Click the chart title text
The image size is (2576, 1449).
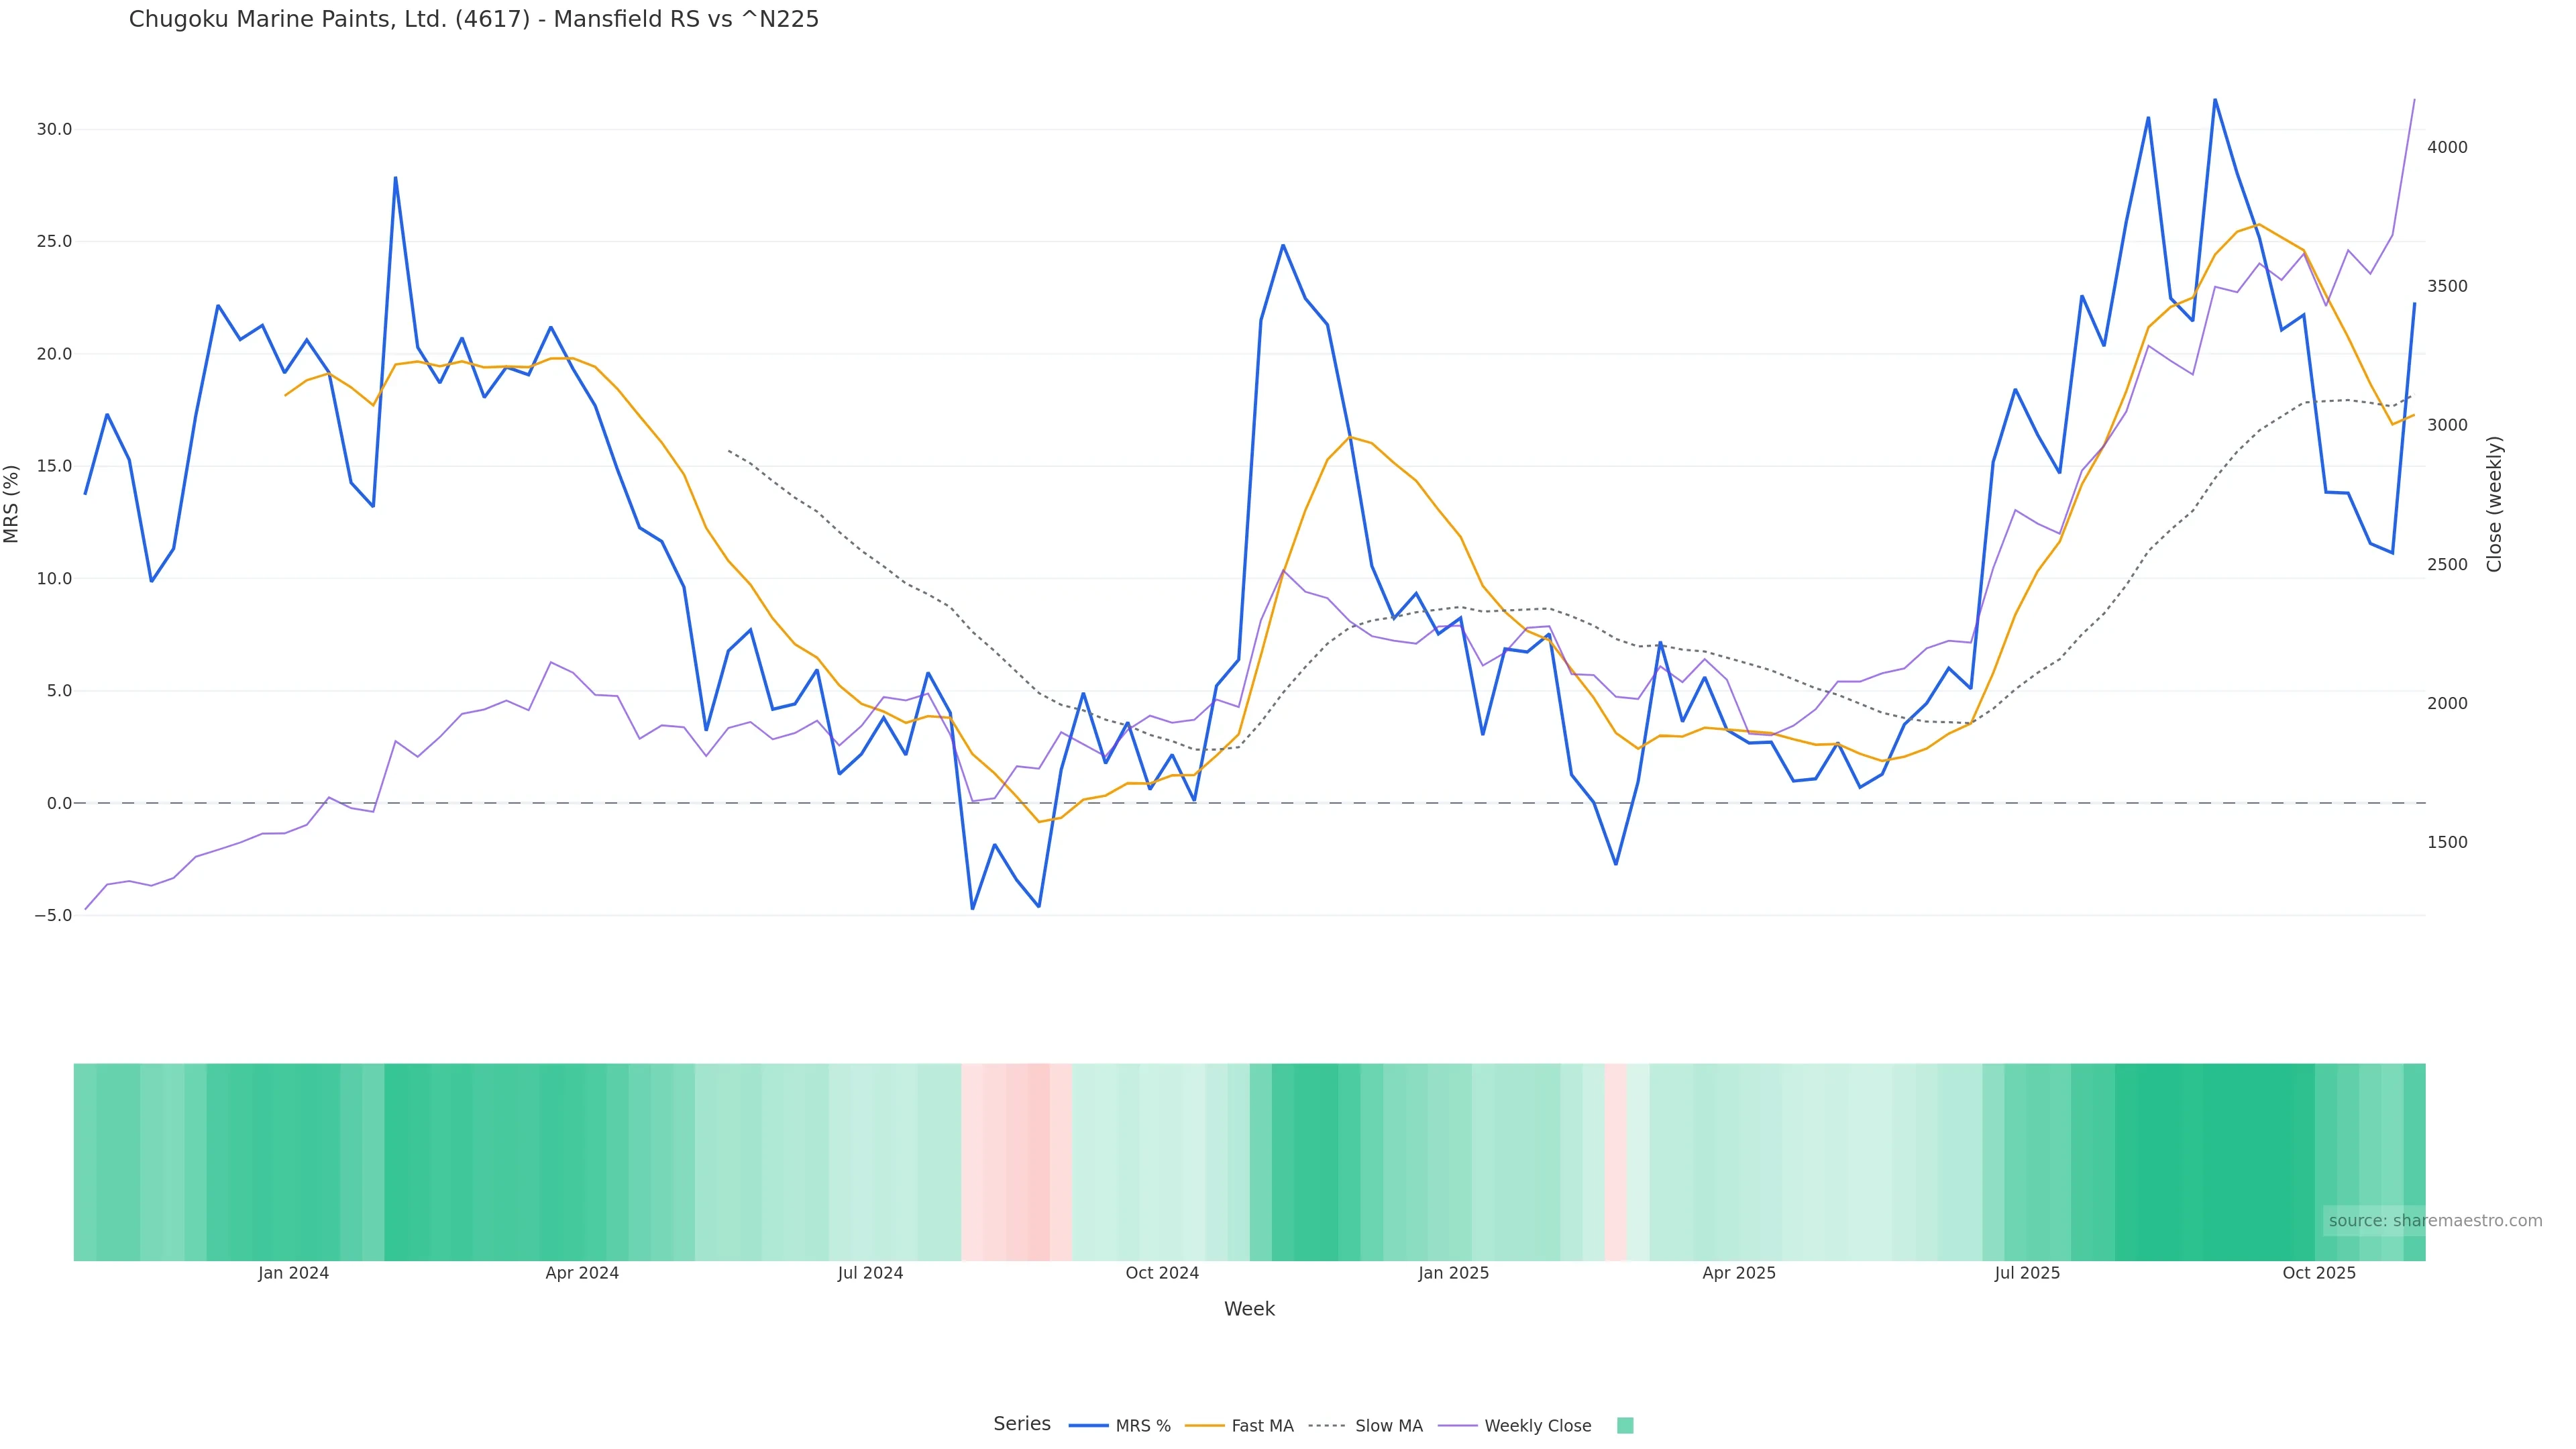pos(474,19)
